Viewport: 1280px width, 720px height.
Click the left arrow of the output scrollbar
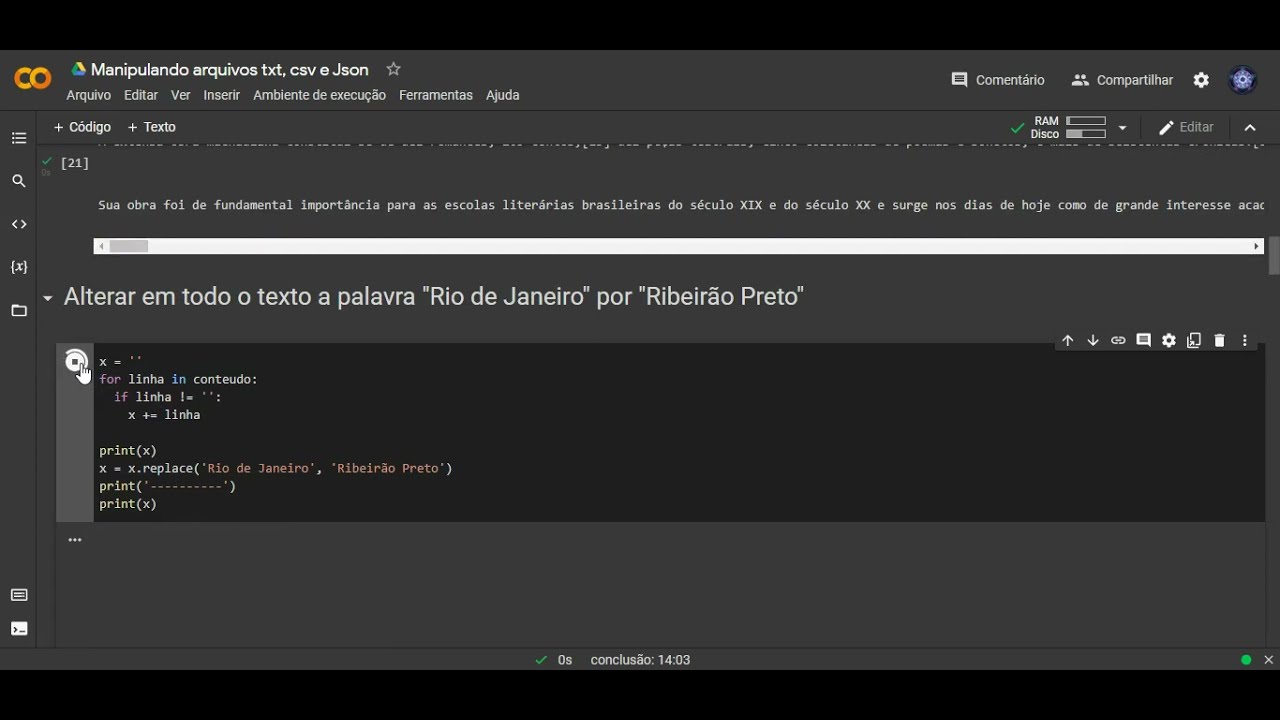pos(100,246)
